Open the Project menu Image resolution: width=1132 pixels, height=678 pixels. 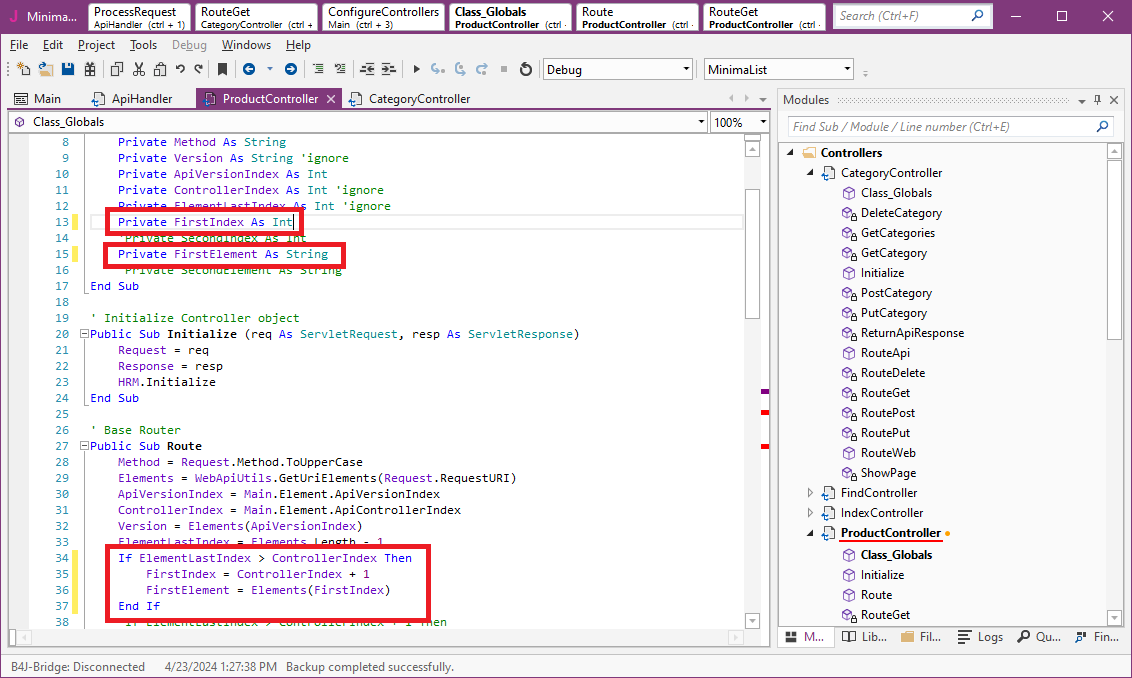(96, 45)
